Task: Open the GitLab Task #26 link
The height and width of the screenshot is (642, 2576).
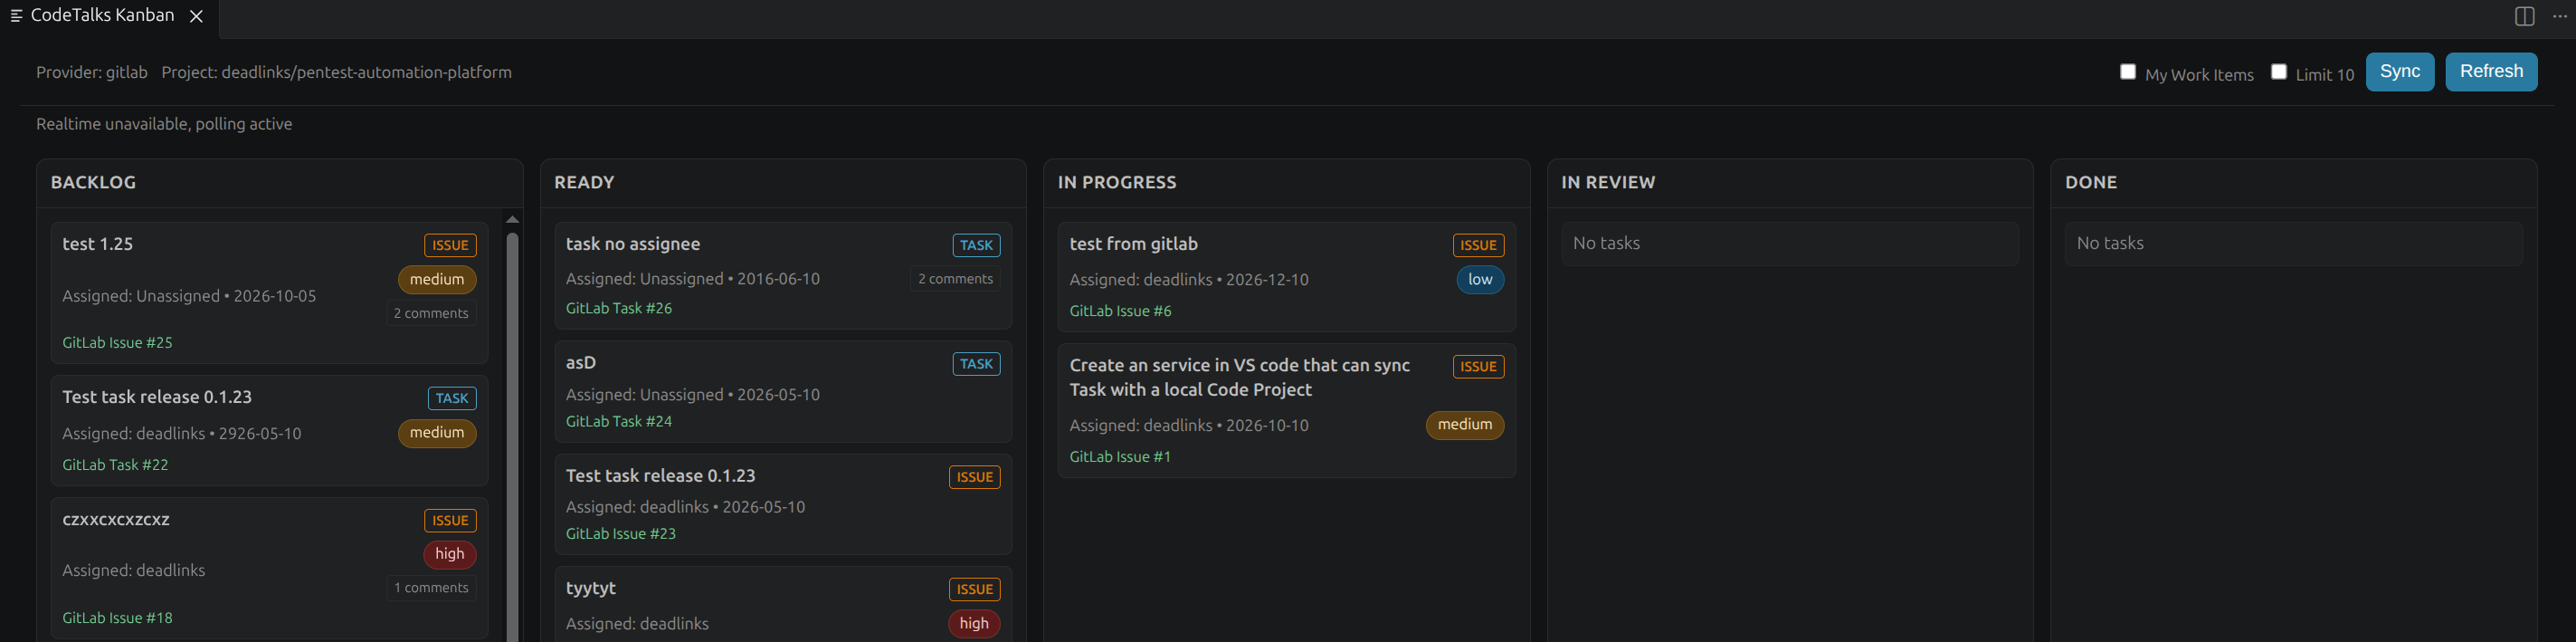Action: (619, 309)
